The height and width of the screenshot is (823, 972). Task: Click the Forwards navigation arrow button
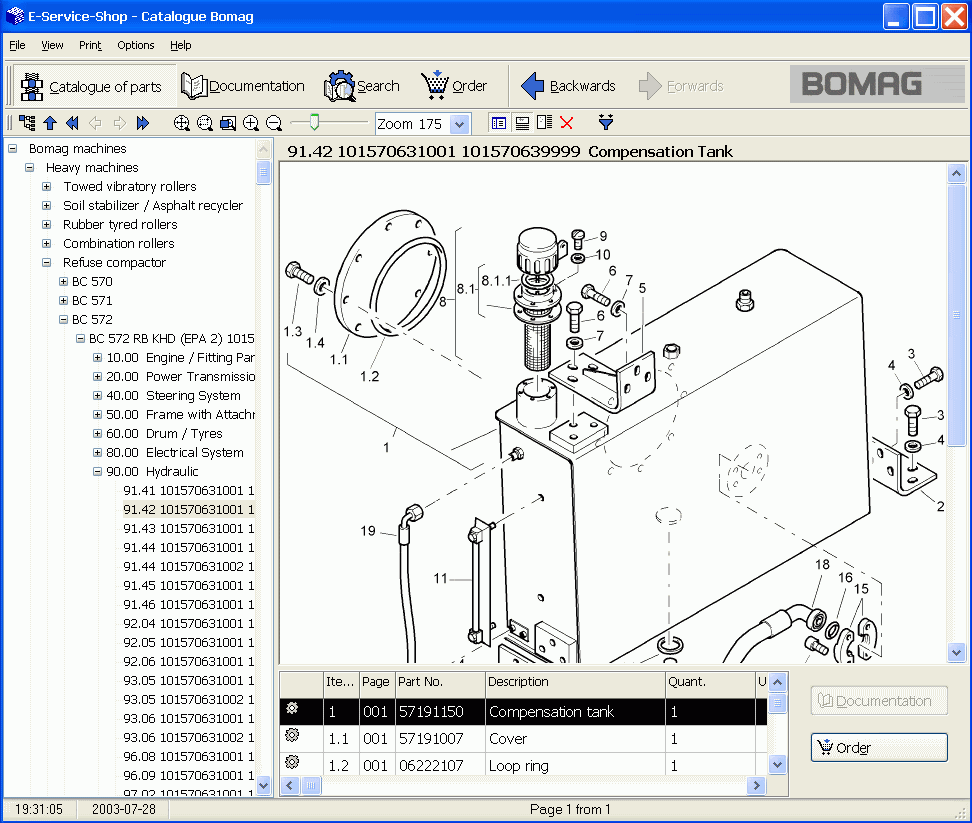[x=681, y=86]
